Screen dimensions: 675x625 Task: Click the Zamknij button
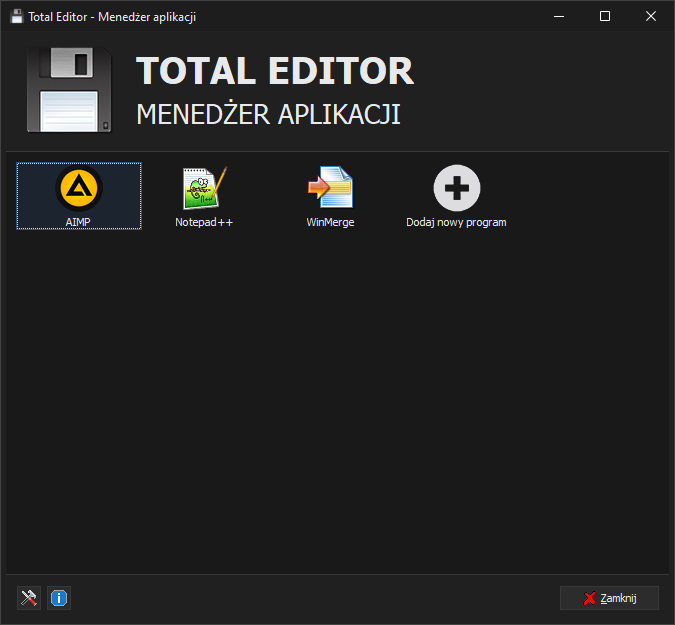pos(609,598)
